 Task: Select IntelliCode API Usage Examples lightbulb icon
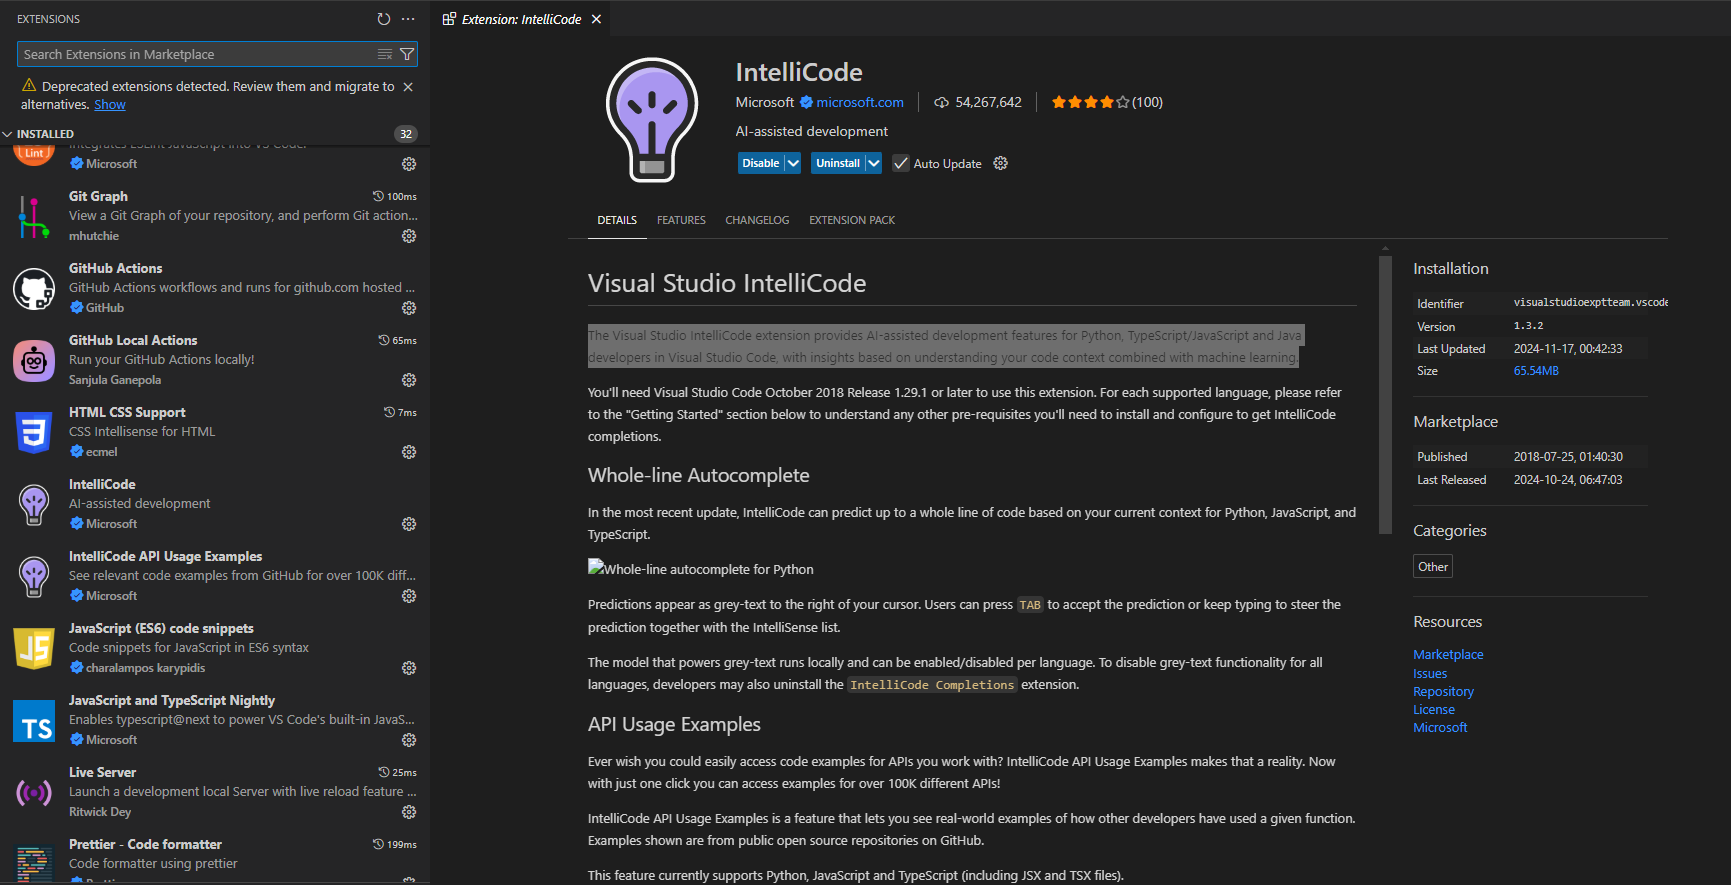[34, 577]
